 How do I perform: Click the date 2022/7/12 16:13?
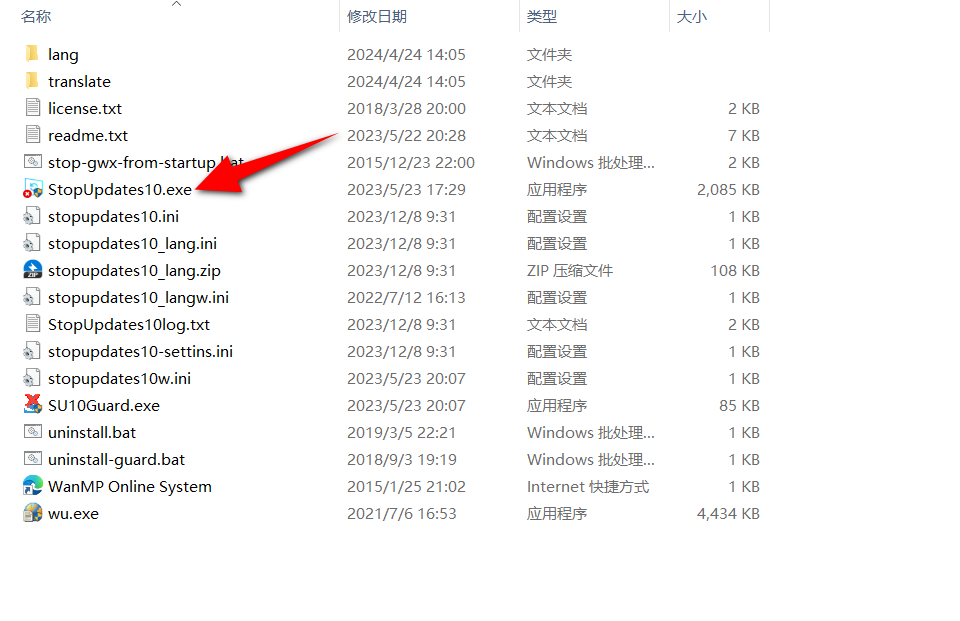point(407,298)
